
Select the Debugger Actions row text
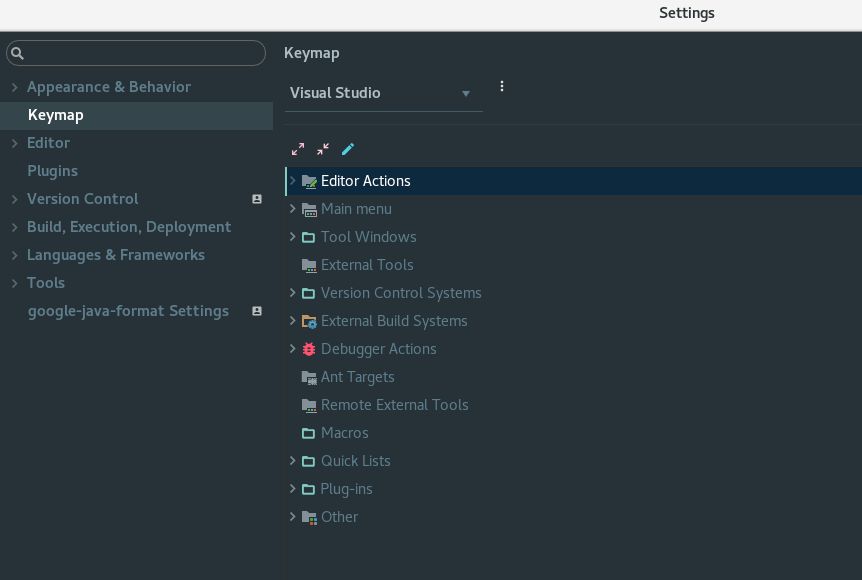(379, 349)
